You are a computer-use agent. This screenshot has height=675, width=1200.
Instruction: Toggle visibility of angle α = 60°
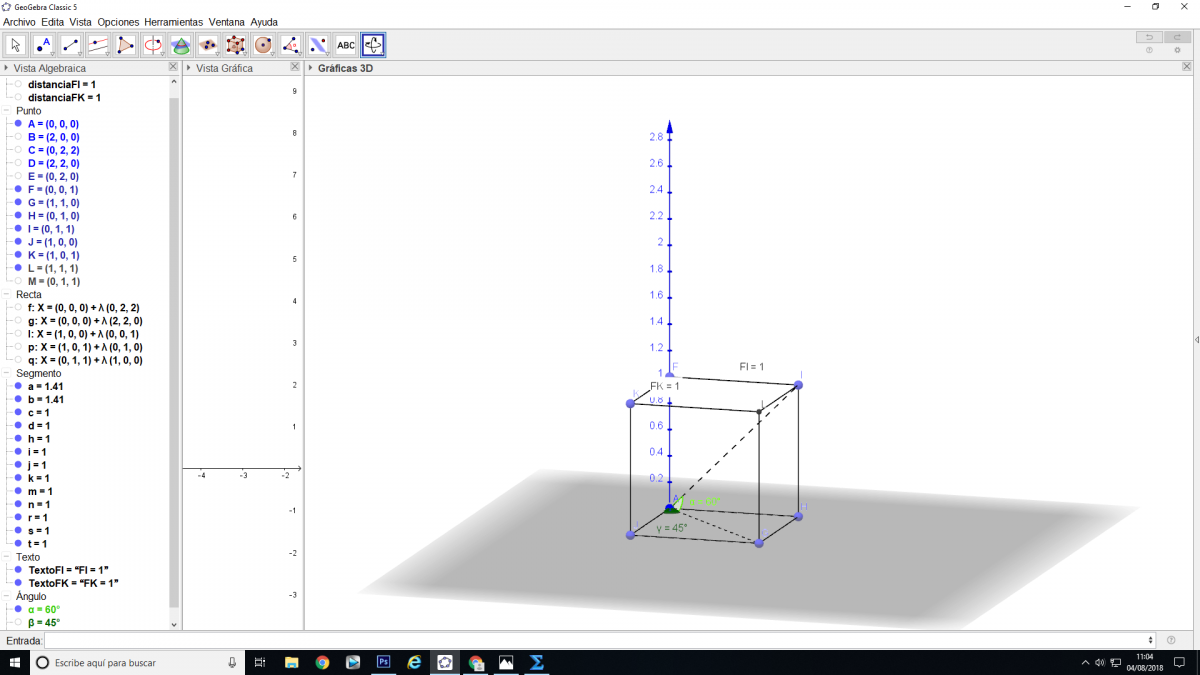[18, 609]
